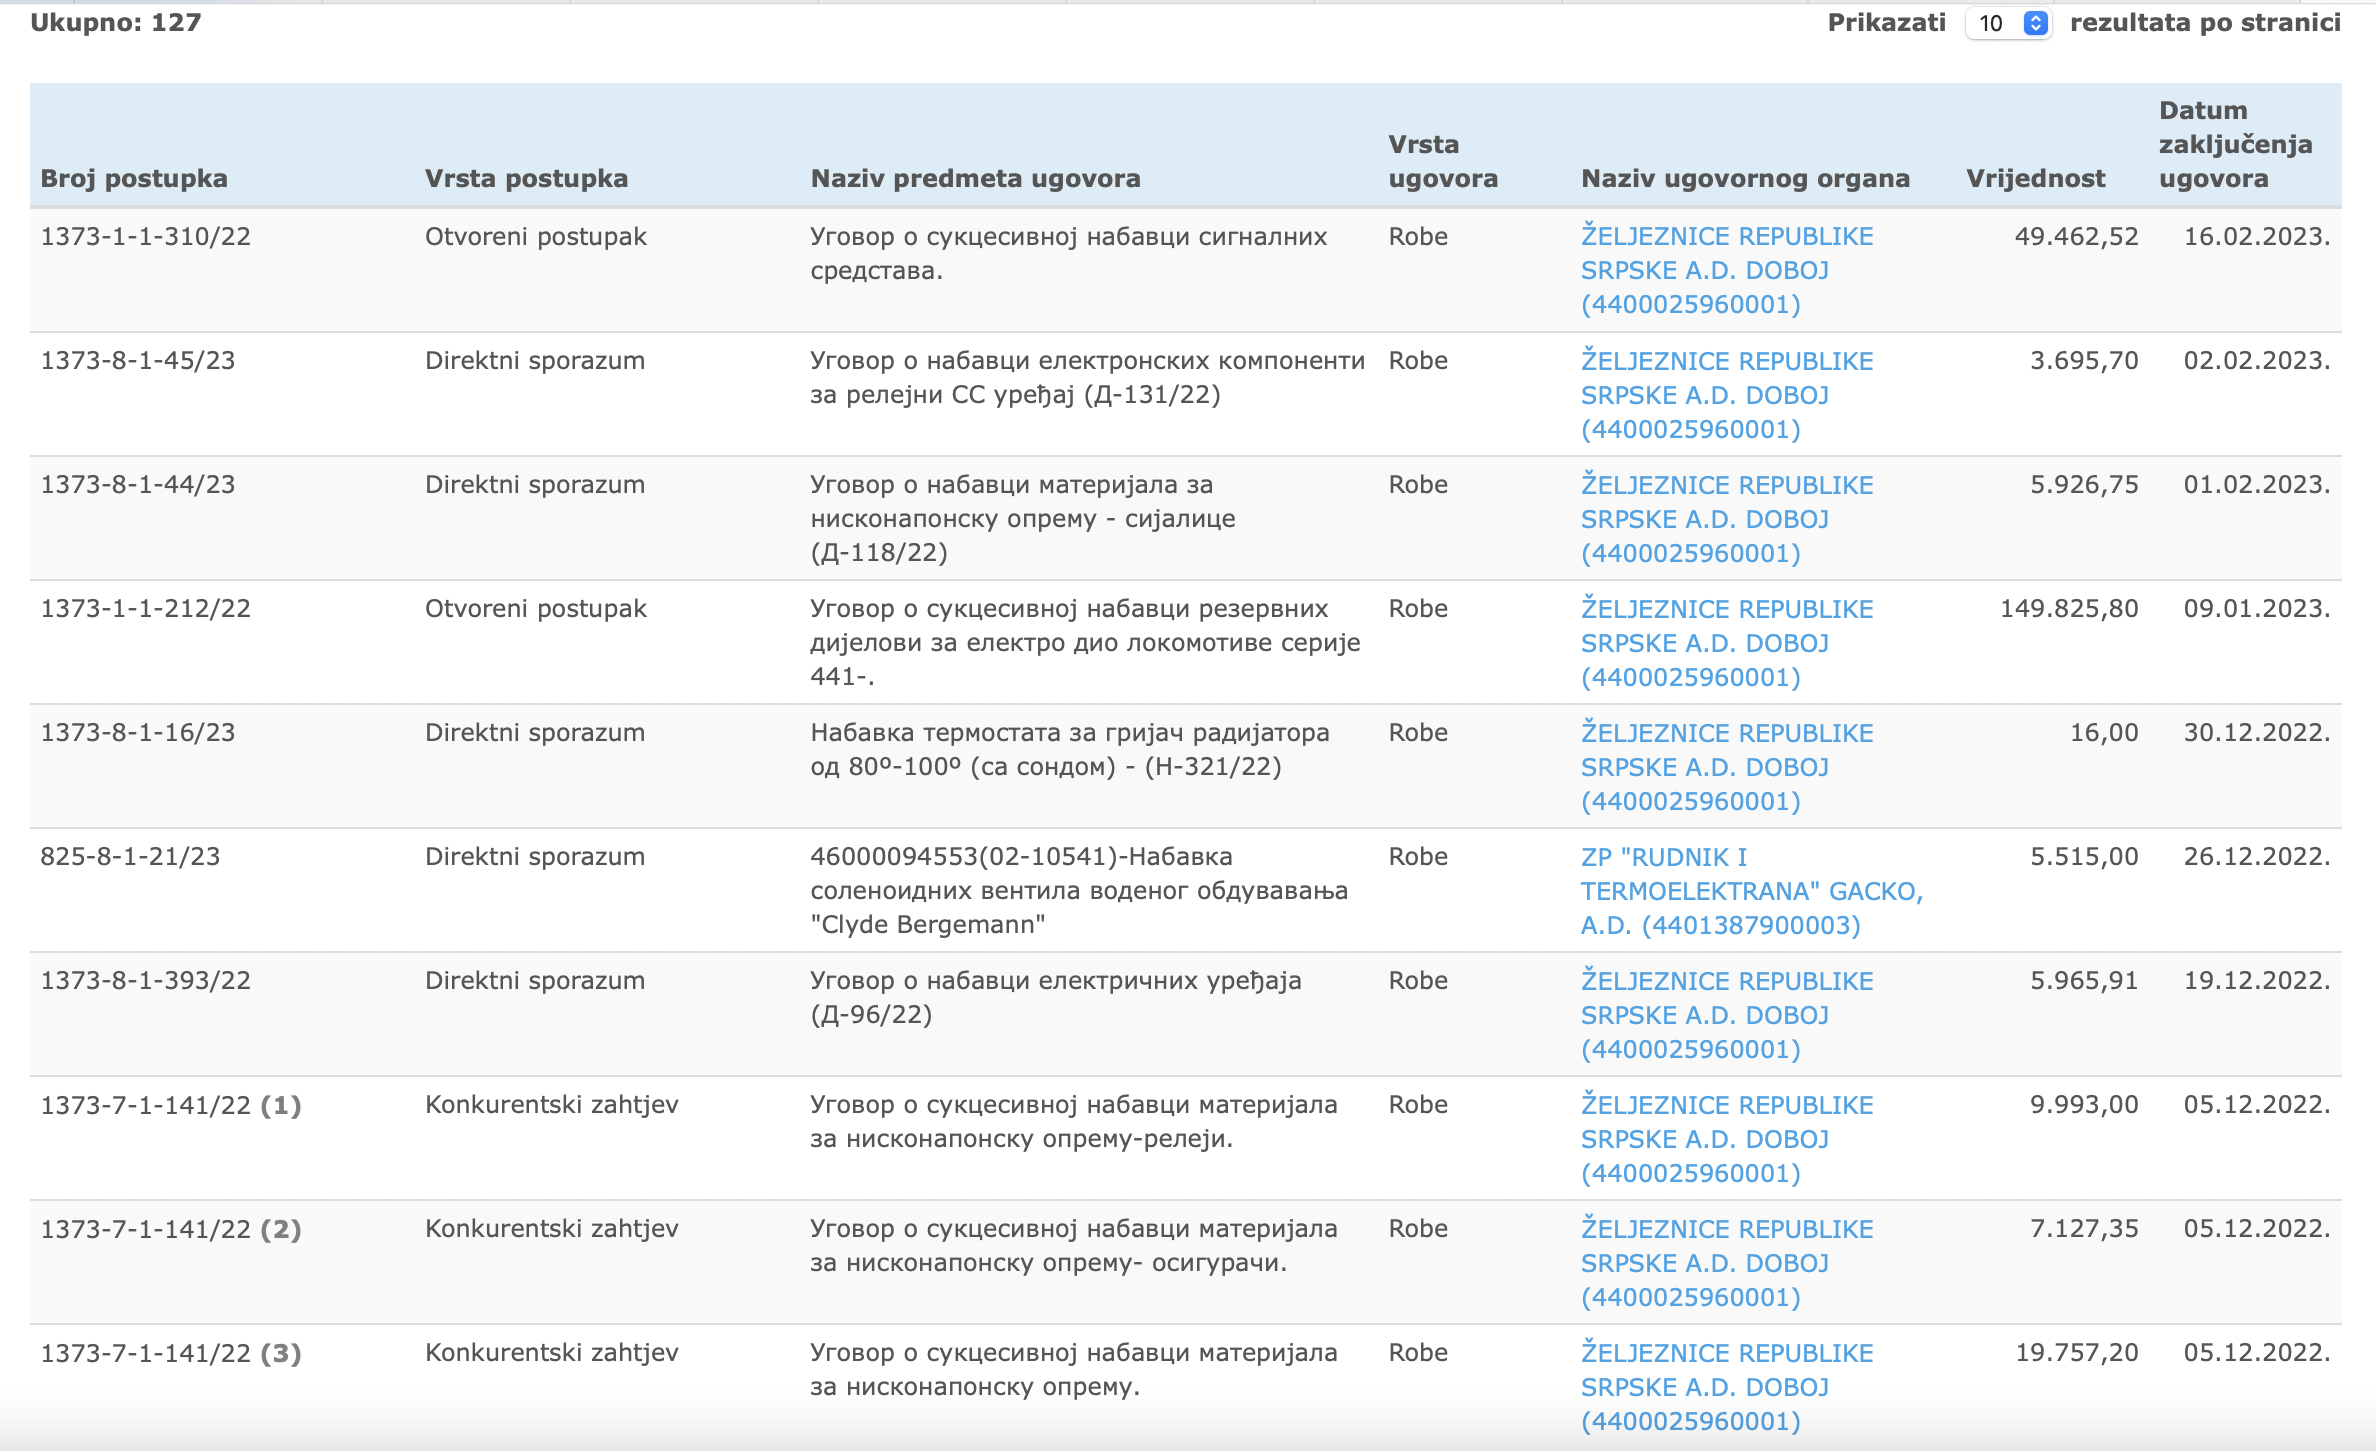Viewport: 2376px width, 1451px height.
Task: Click the date 26.12.2022.
Action: click(x=2256, y=856)
